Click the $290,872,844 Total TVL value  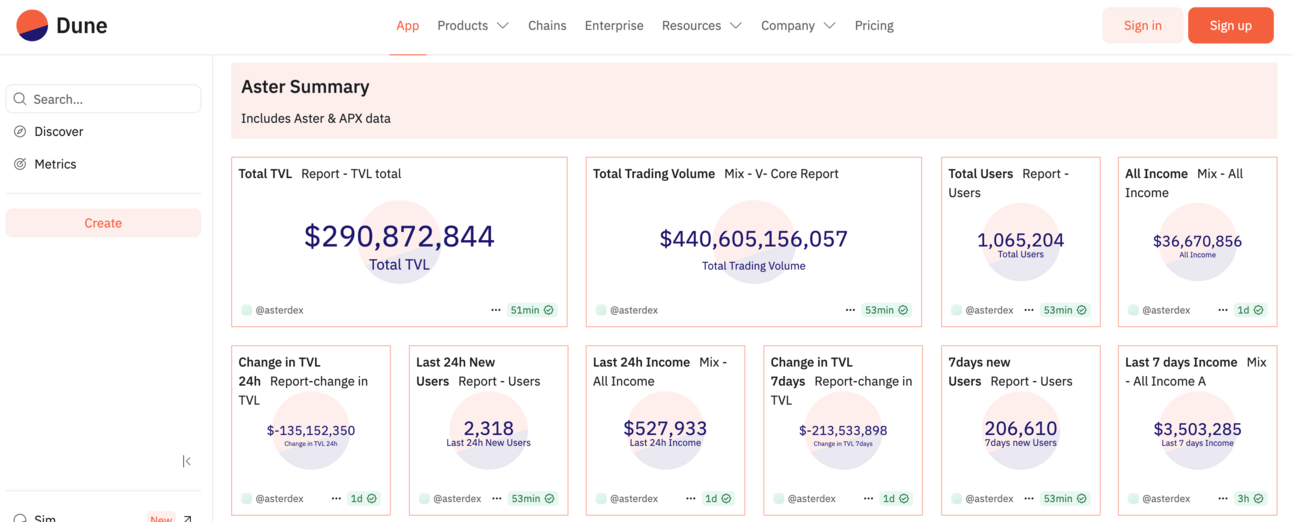[x=399, y=236]
